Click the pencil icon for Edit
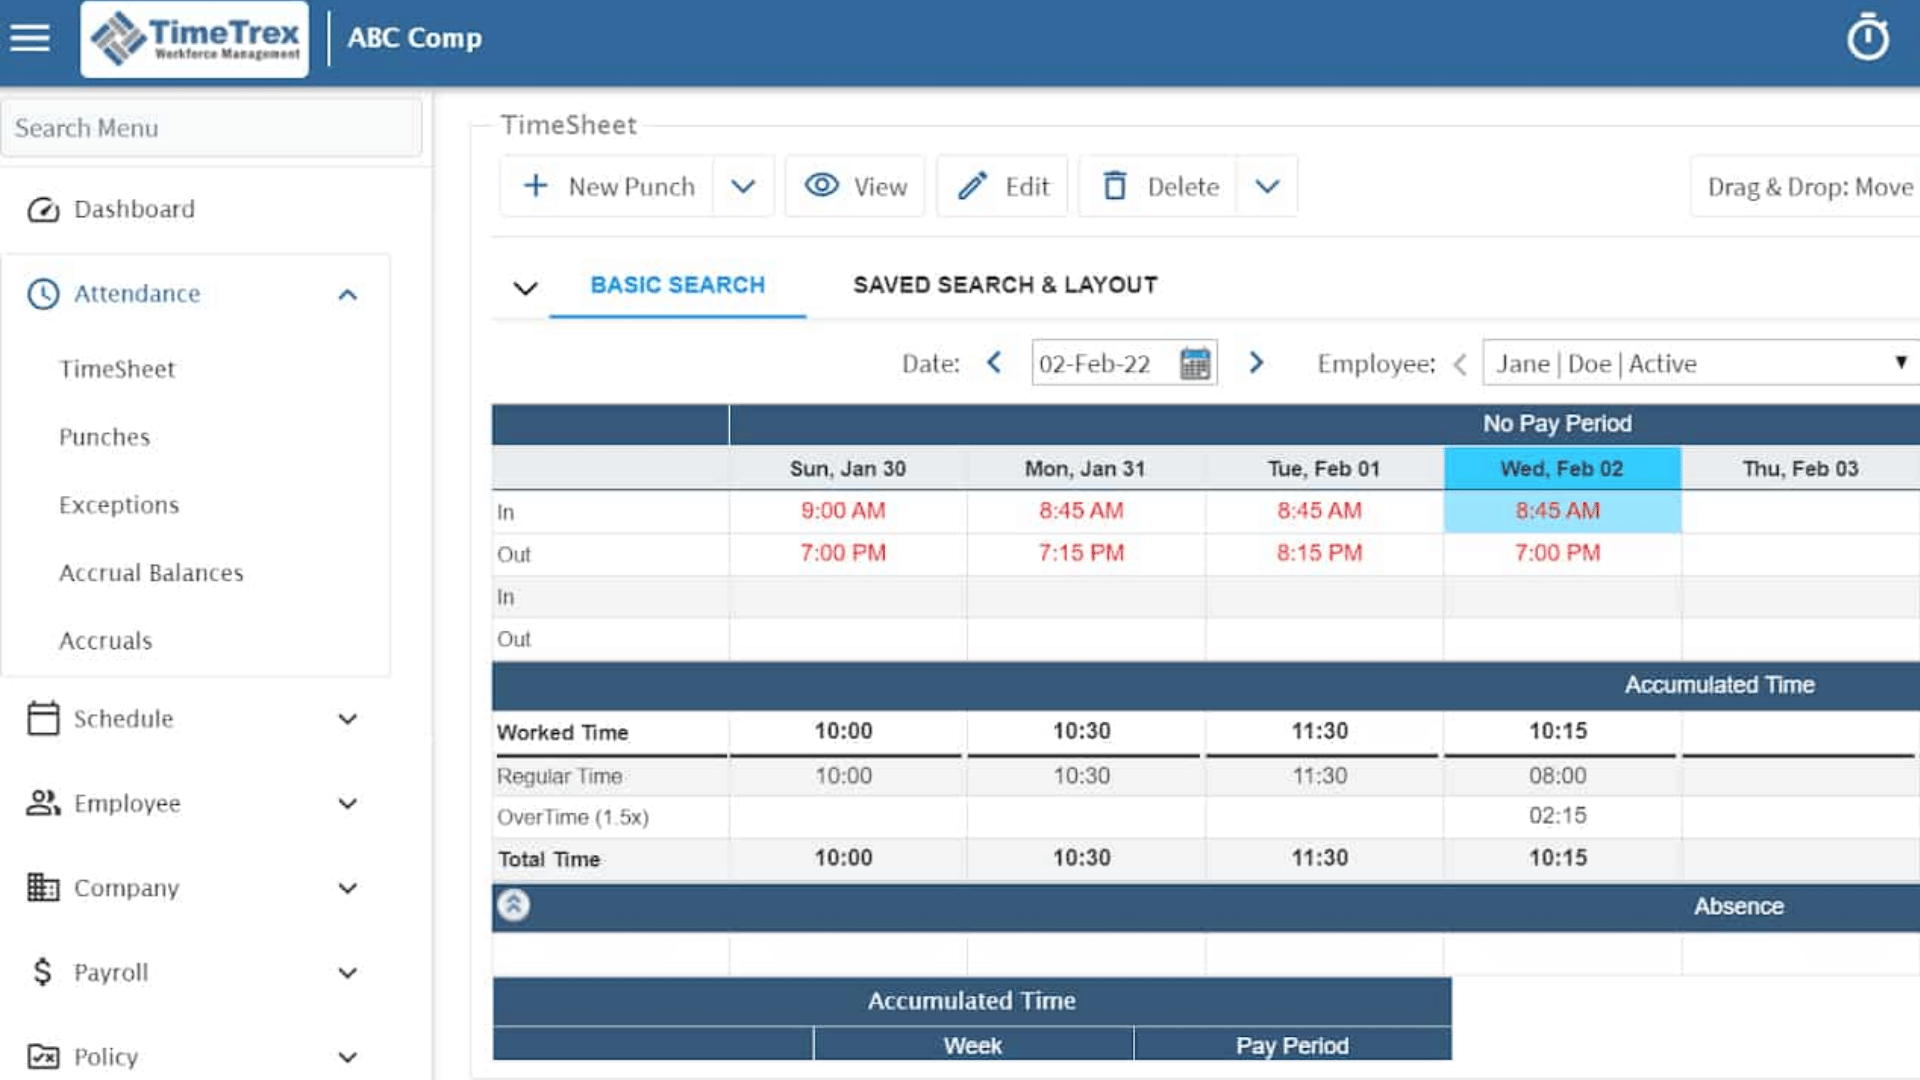This screenshot has height=1080, width=1920. (972, 186)
